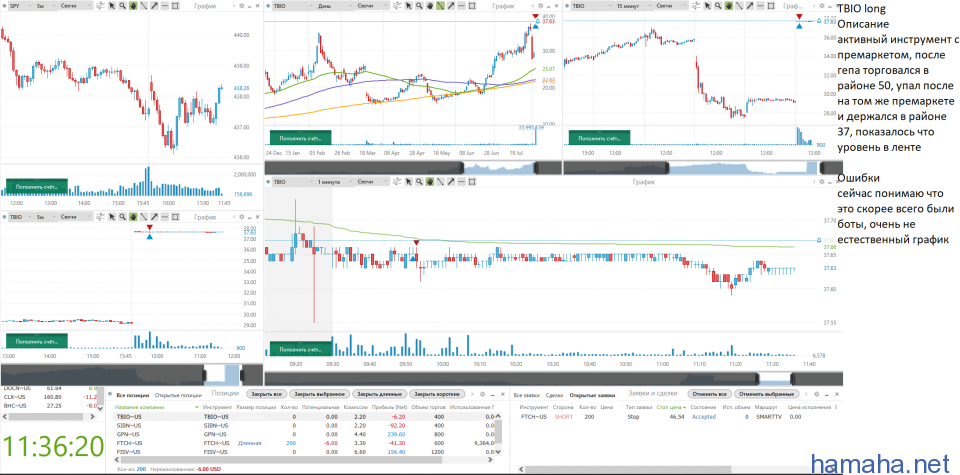
Task: Select the pointer tool in TBIO daily chart
Action: point(409,6)
